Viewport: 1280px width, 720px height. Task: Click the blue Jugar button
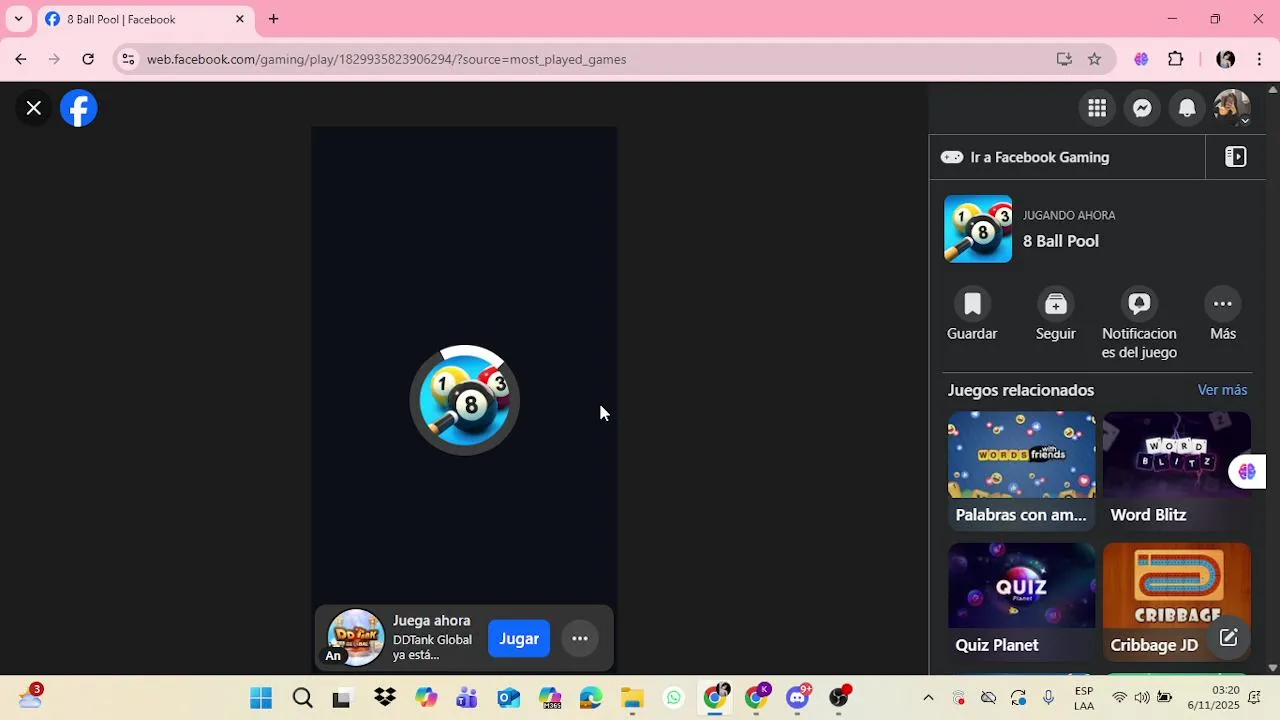(519, 639)
